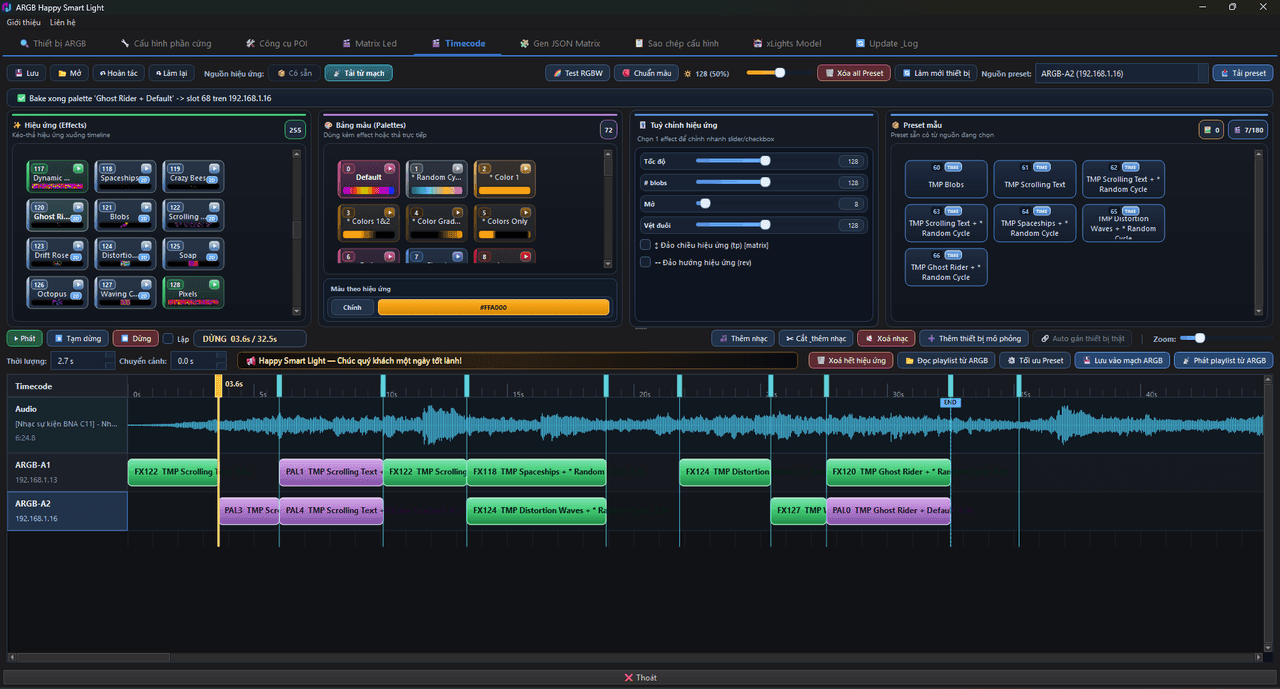Toggle Đảo hướng hiệu ứng (rev) checkbox
The height and width of the screenshot is (689, 1280).
[645, 262]
